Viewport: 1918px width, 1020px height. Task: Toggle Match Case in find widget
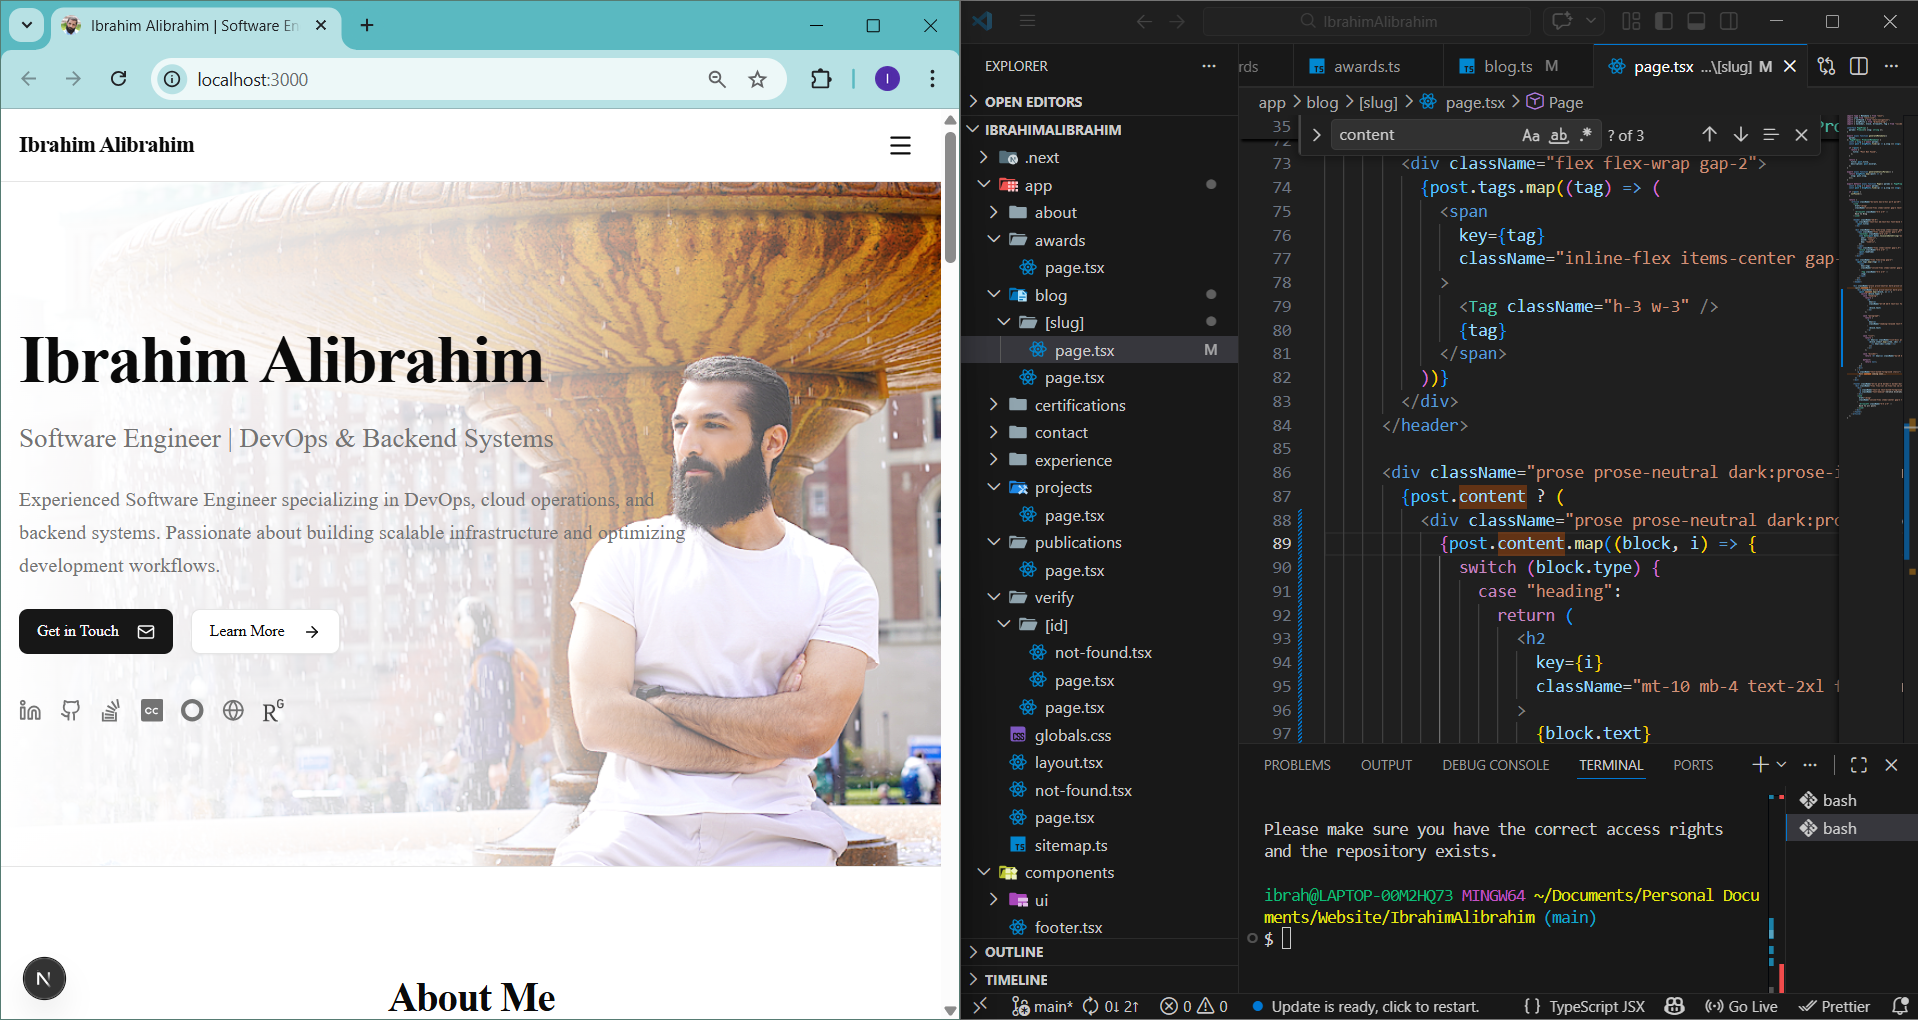[x=1530, y=135]
